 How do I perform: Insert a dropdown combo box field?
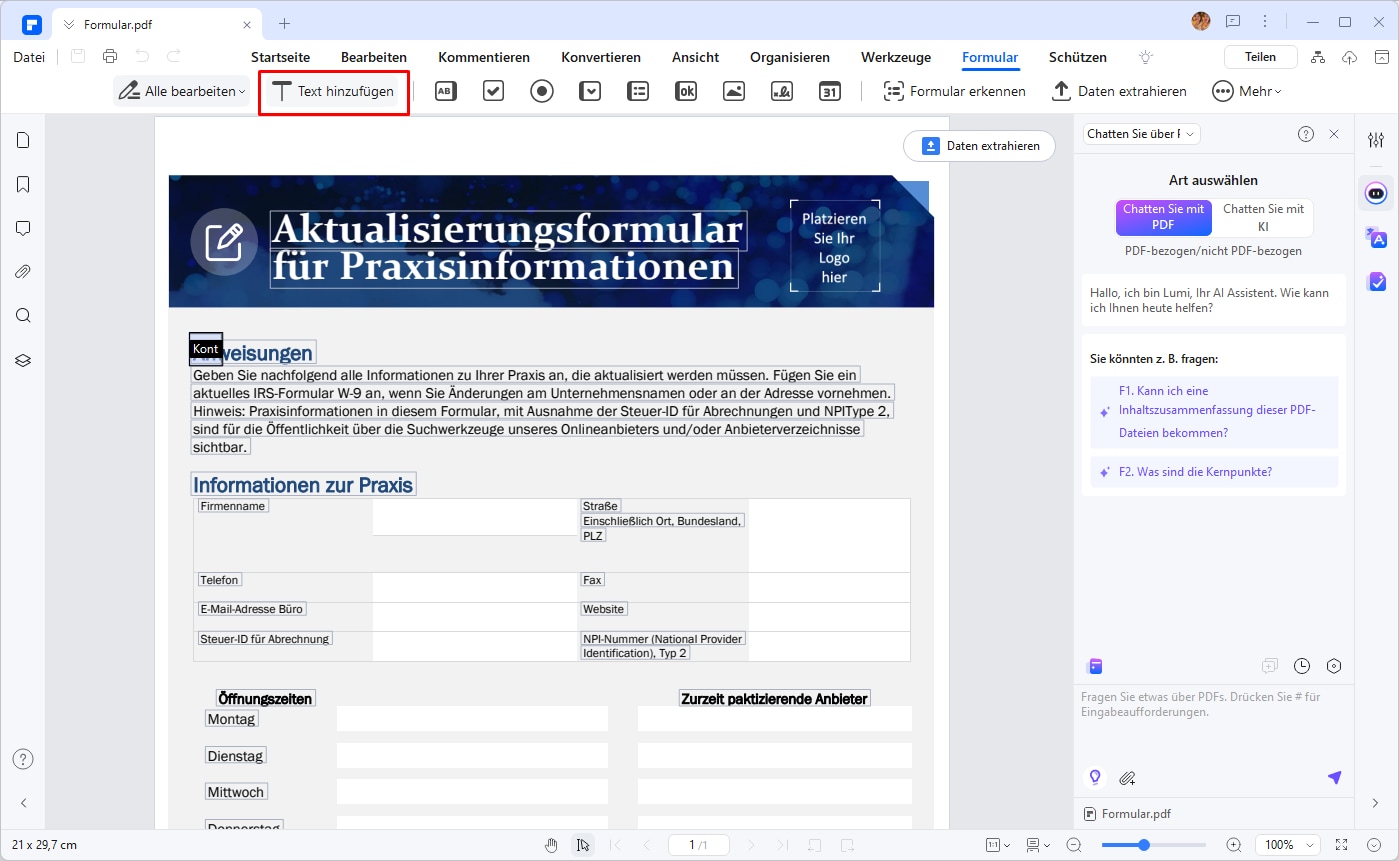[x=590, y=91]
